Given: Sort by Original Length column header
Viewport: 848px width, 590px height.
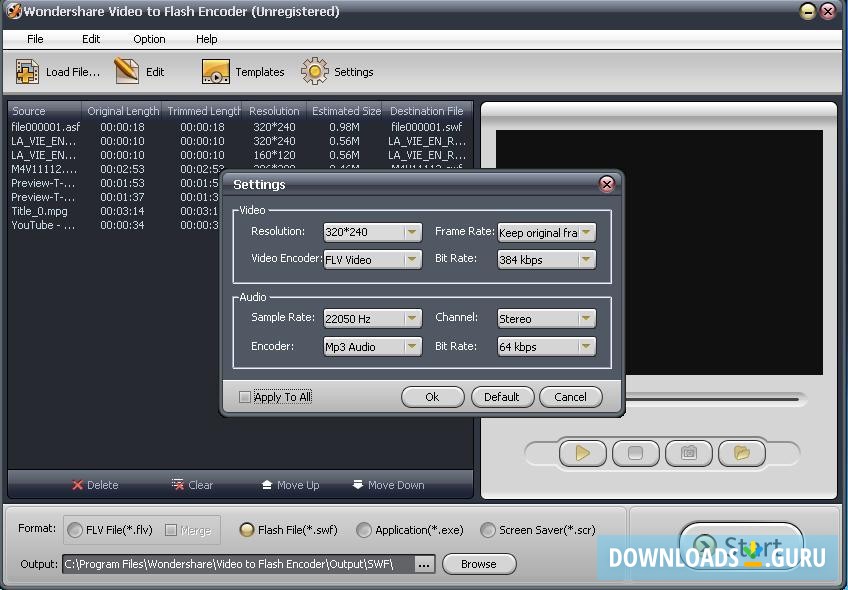Looking at the screenshot, I should coord(123,111).
